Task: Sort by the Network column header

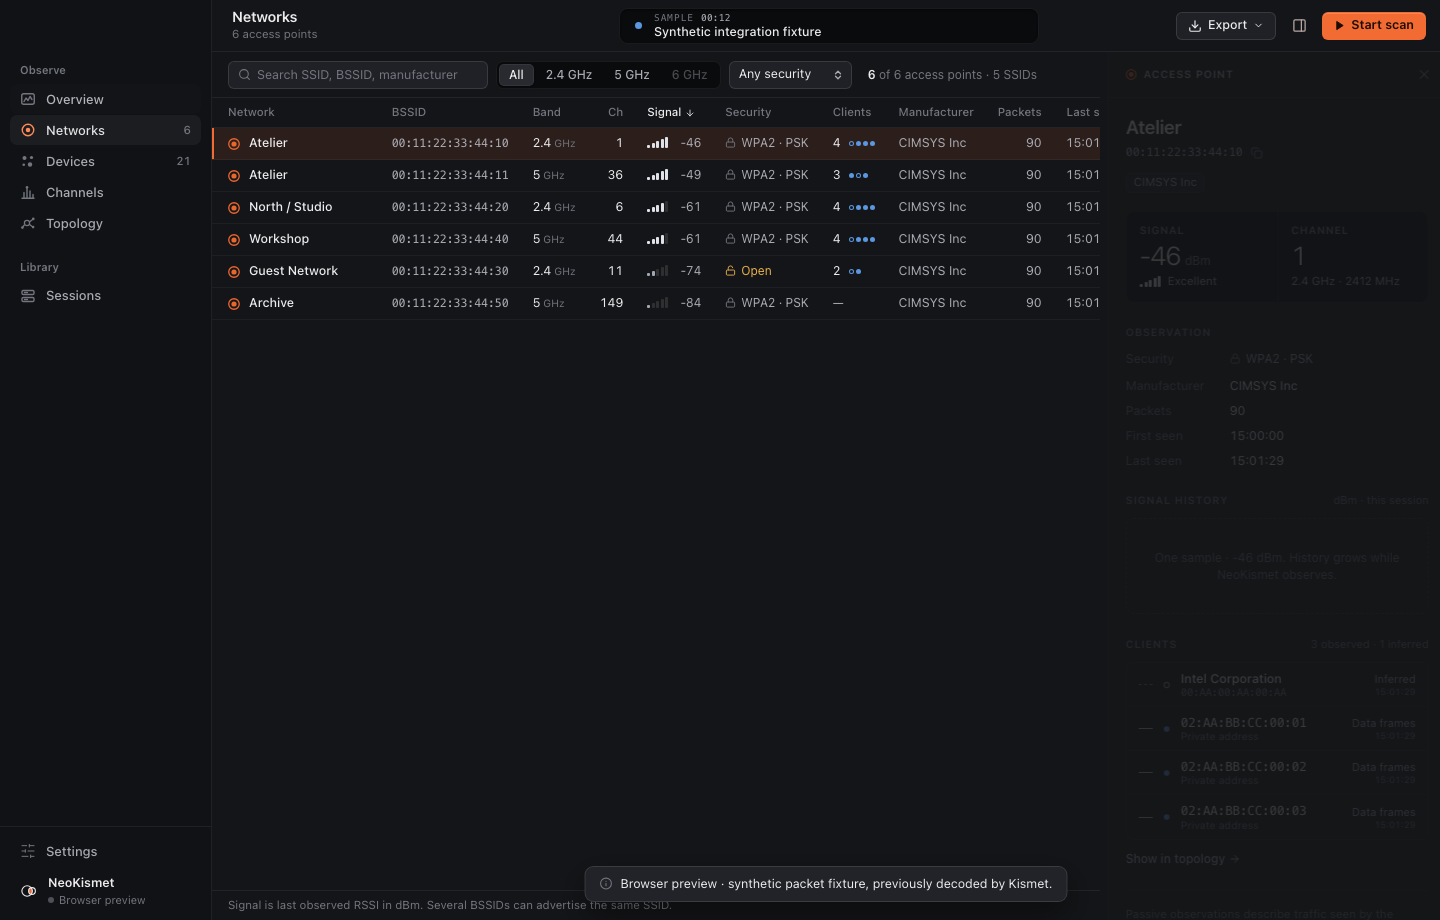Action: point(251,112)
